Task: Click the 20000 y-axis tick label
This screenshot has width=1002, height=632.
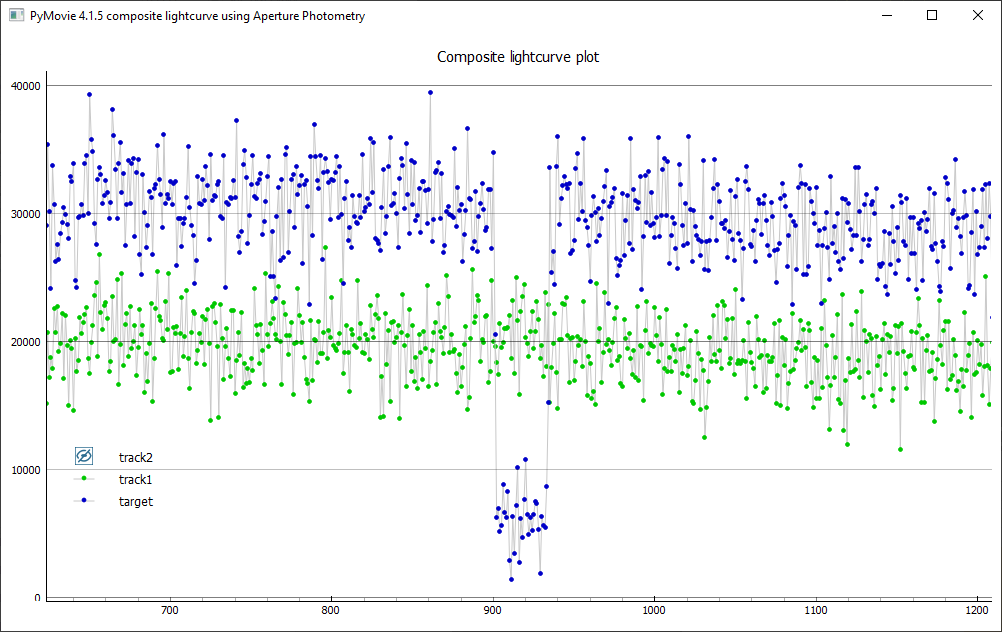Action: 26,342
